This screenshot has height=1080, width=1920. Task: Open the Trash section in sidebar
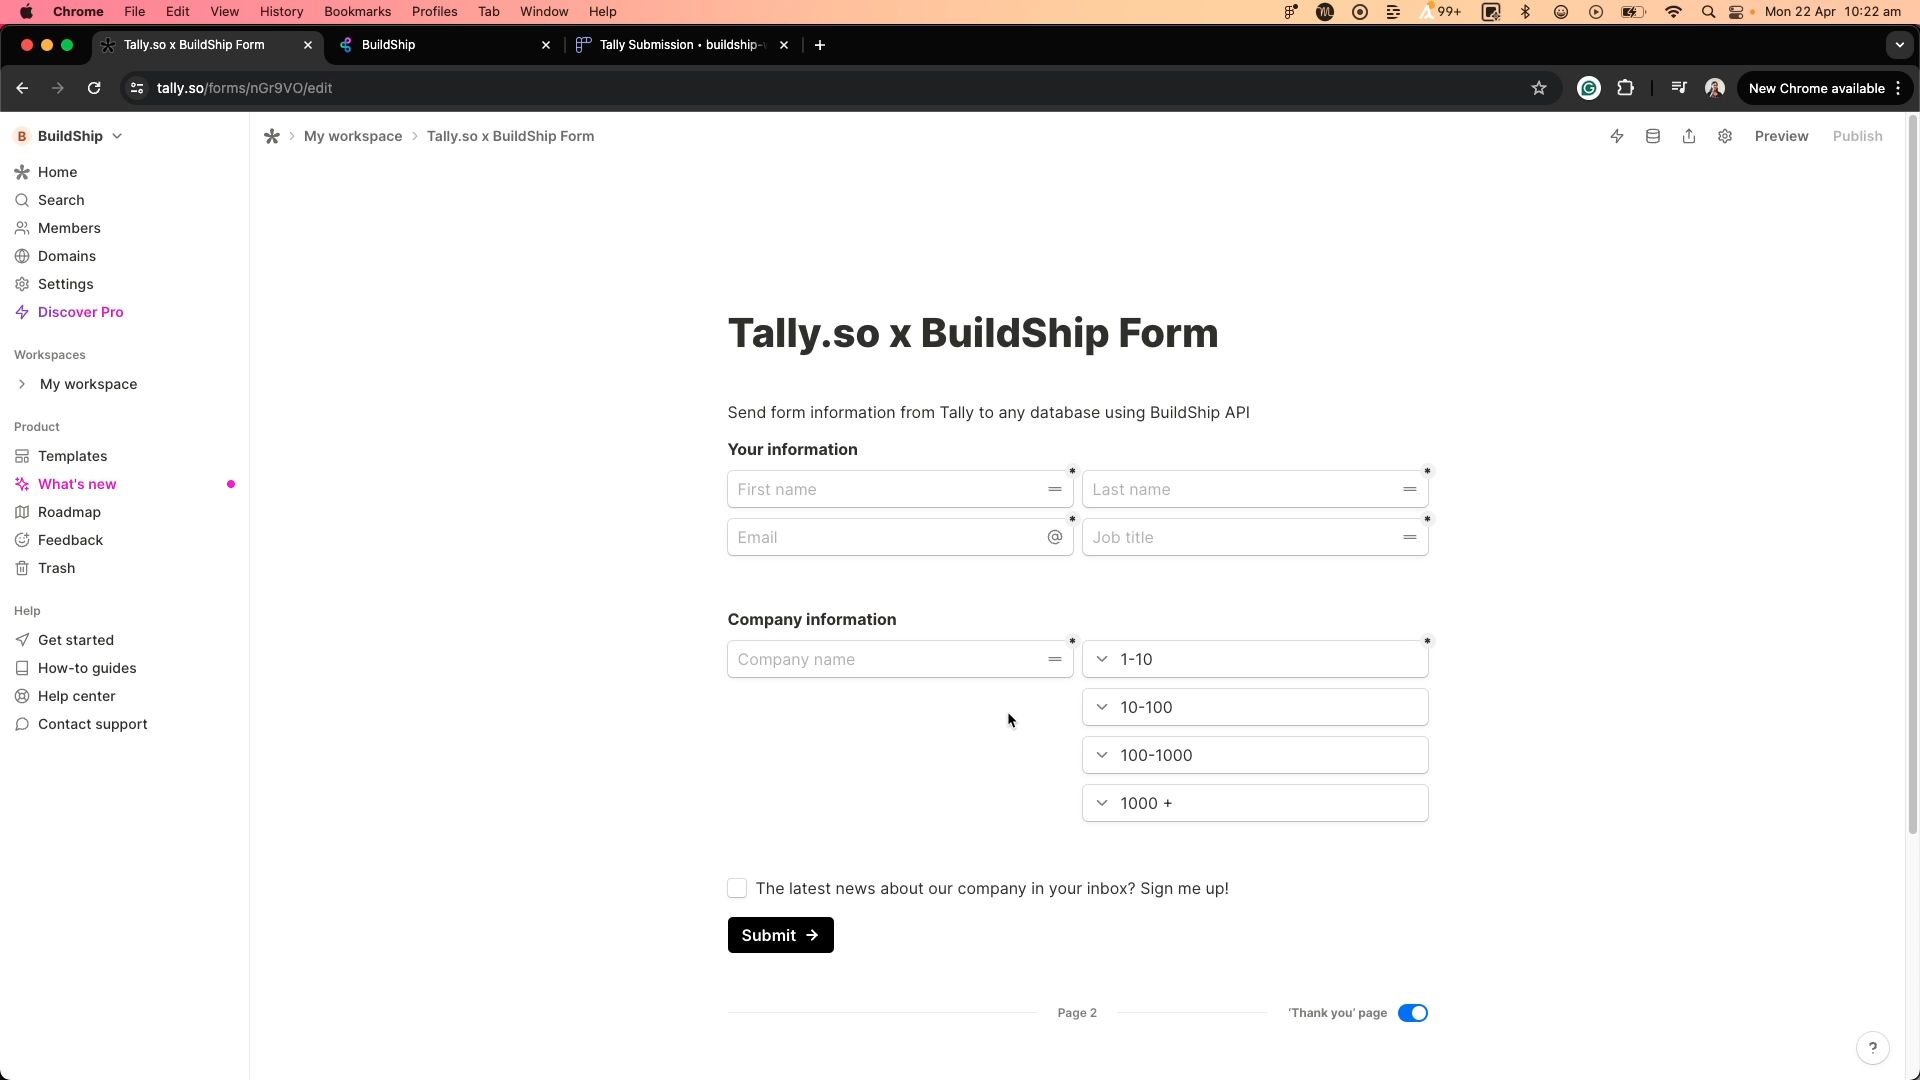(x=55, y=568)
